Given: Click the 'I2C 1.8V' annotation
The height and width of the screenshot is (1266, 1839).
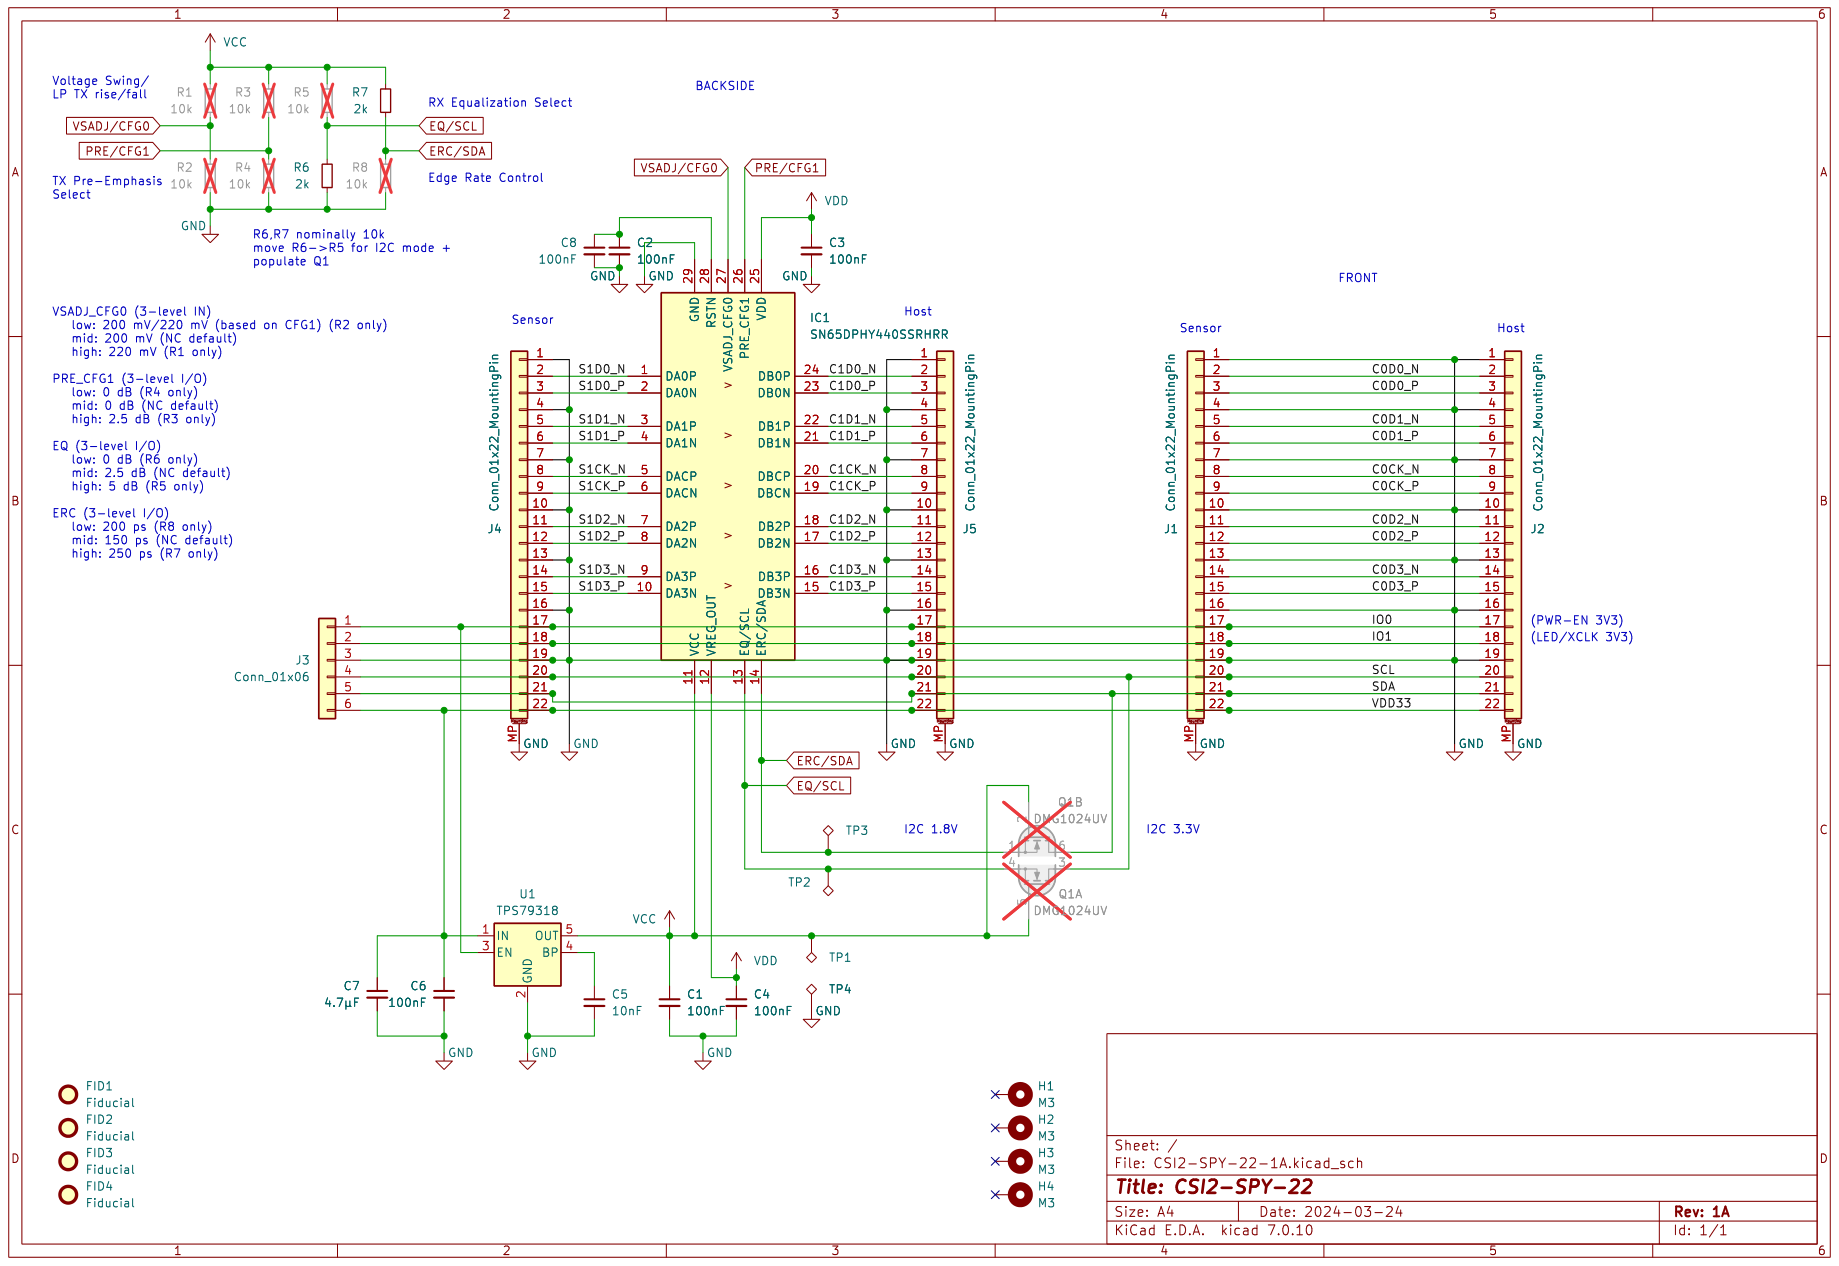Looking at the screenshot, I should [x=931, y=829].
